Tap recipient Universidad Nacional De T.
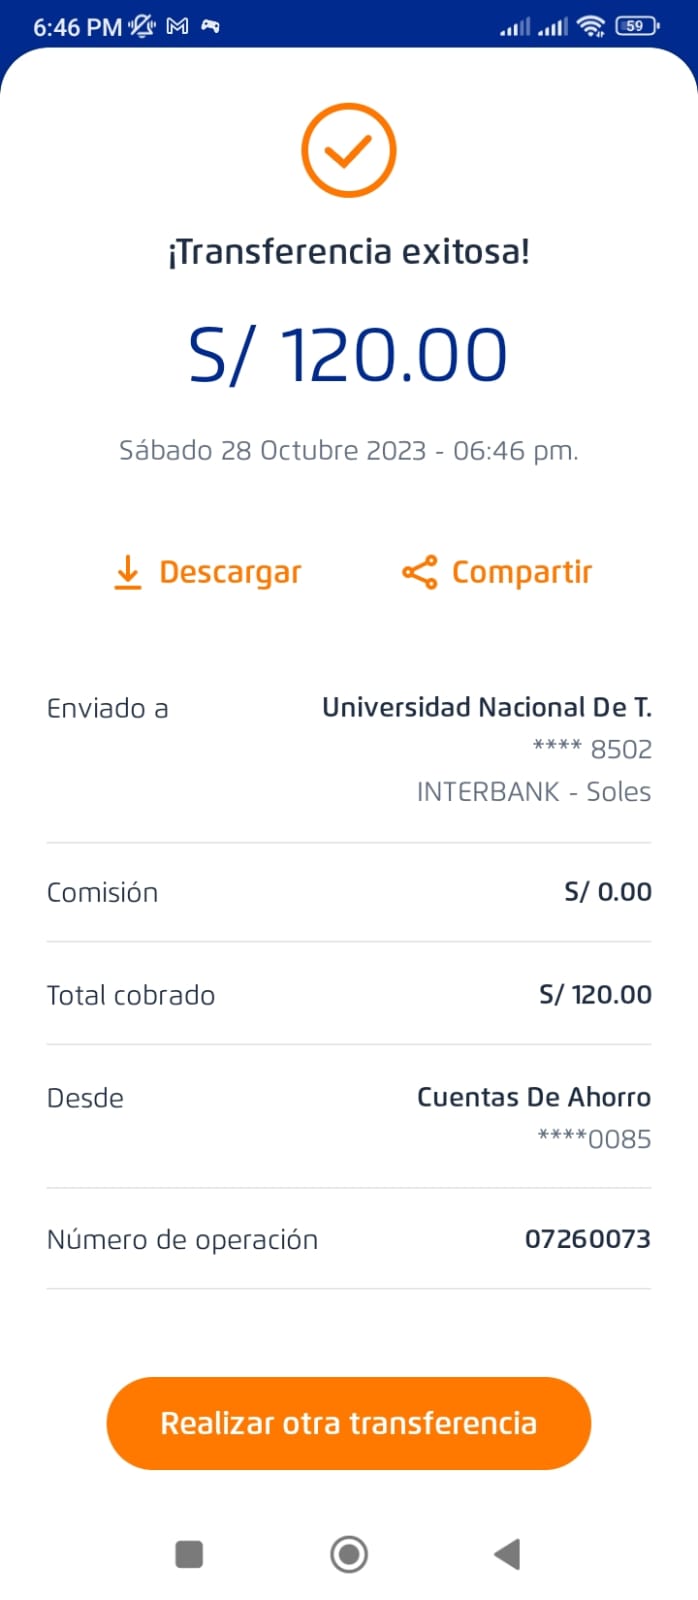The width and height of the screenshot is (698, 1600). (486, 708)
